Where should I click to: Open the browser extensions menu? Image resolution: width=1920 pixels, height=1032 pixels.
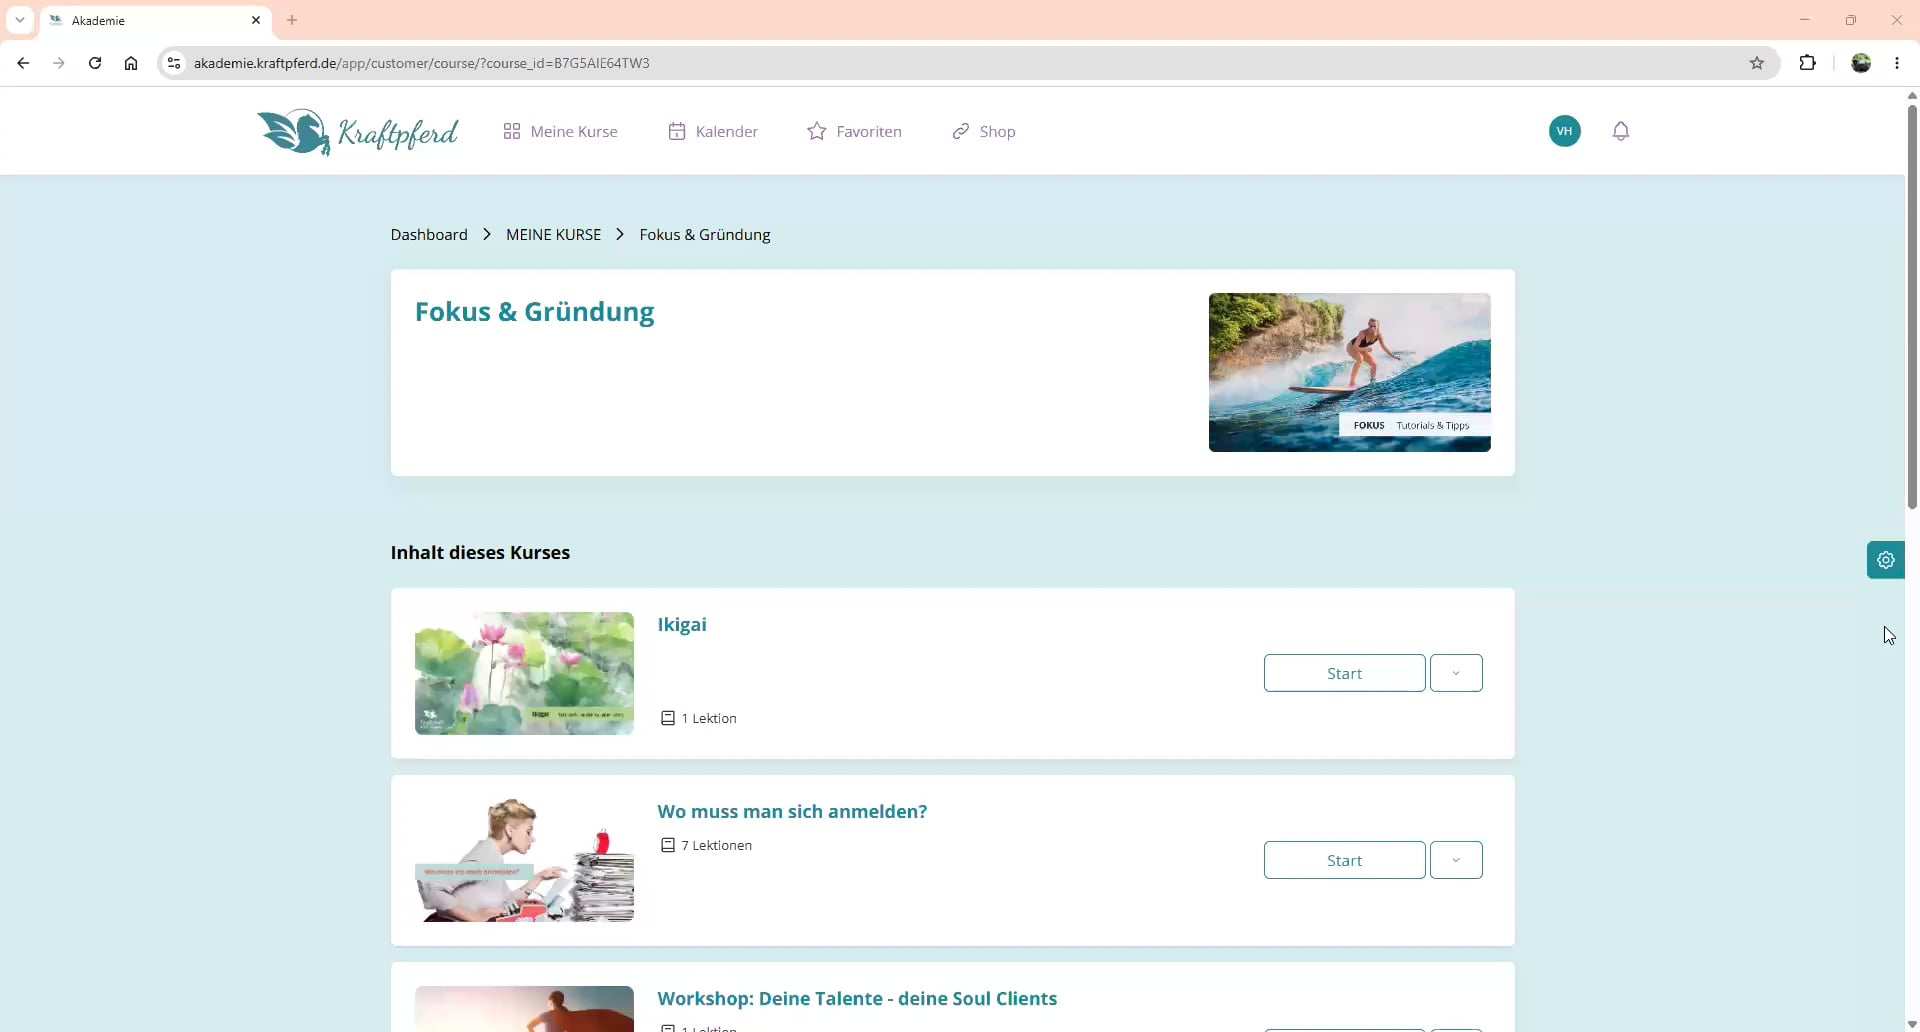(x=1807, y=63)
